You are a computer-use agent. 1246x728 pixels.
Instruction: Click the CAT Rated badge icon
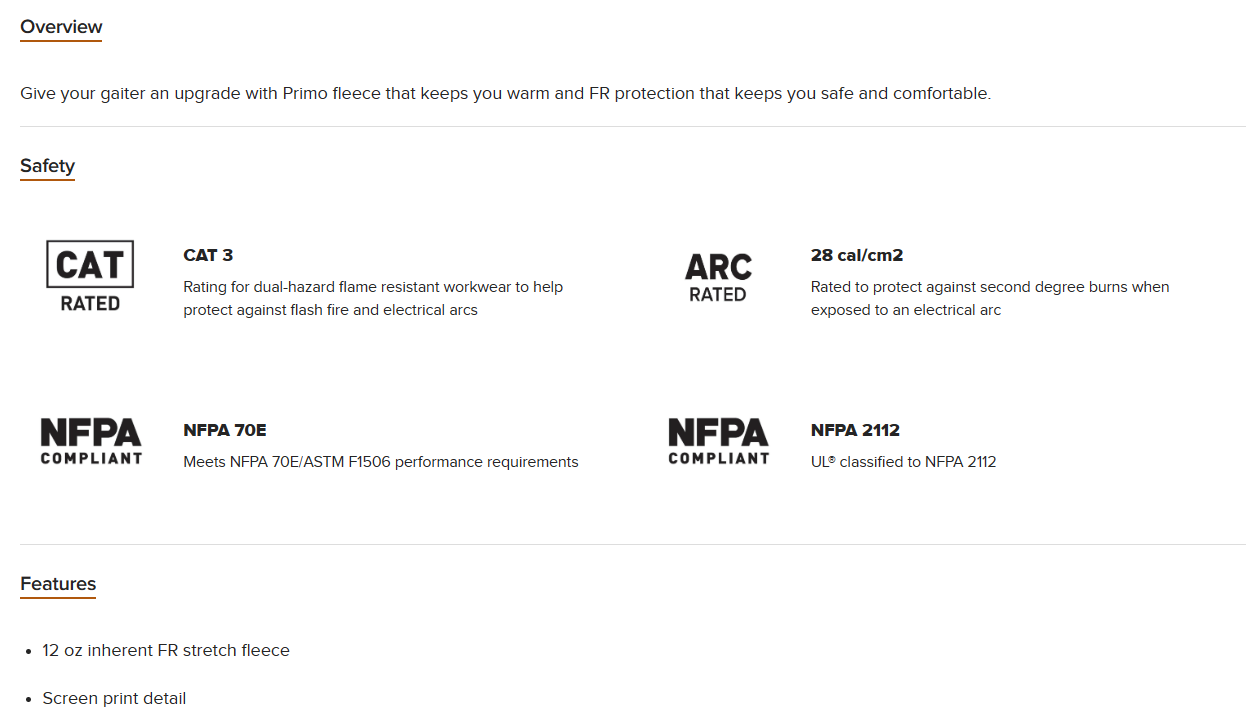point(90,276)
